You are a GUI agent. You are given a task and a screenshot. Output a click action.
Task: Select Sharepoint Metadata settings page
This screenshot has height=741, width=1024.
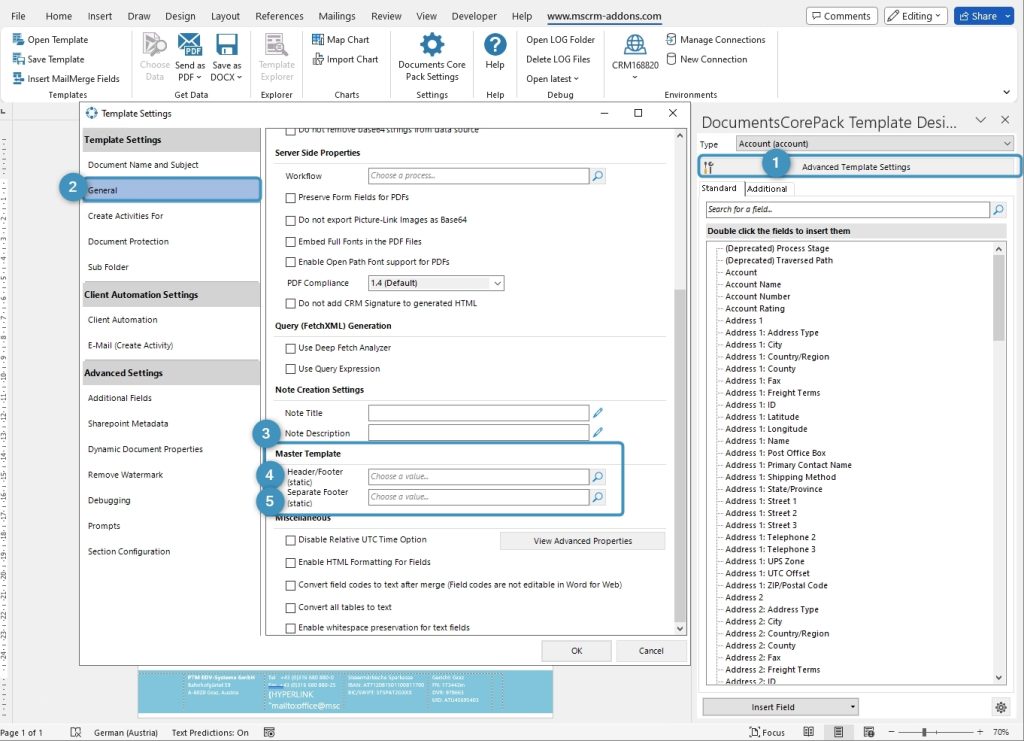click(128, 424)
